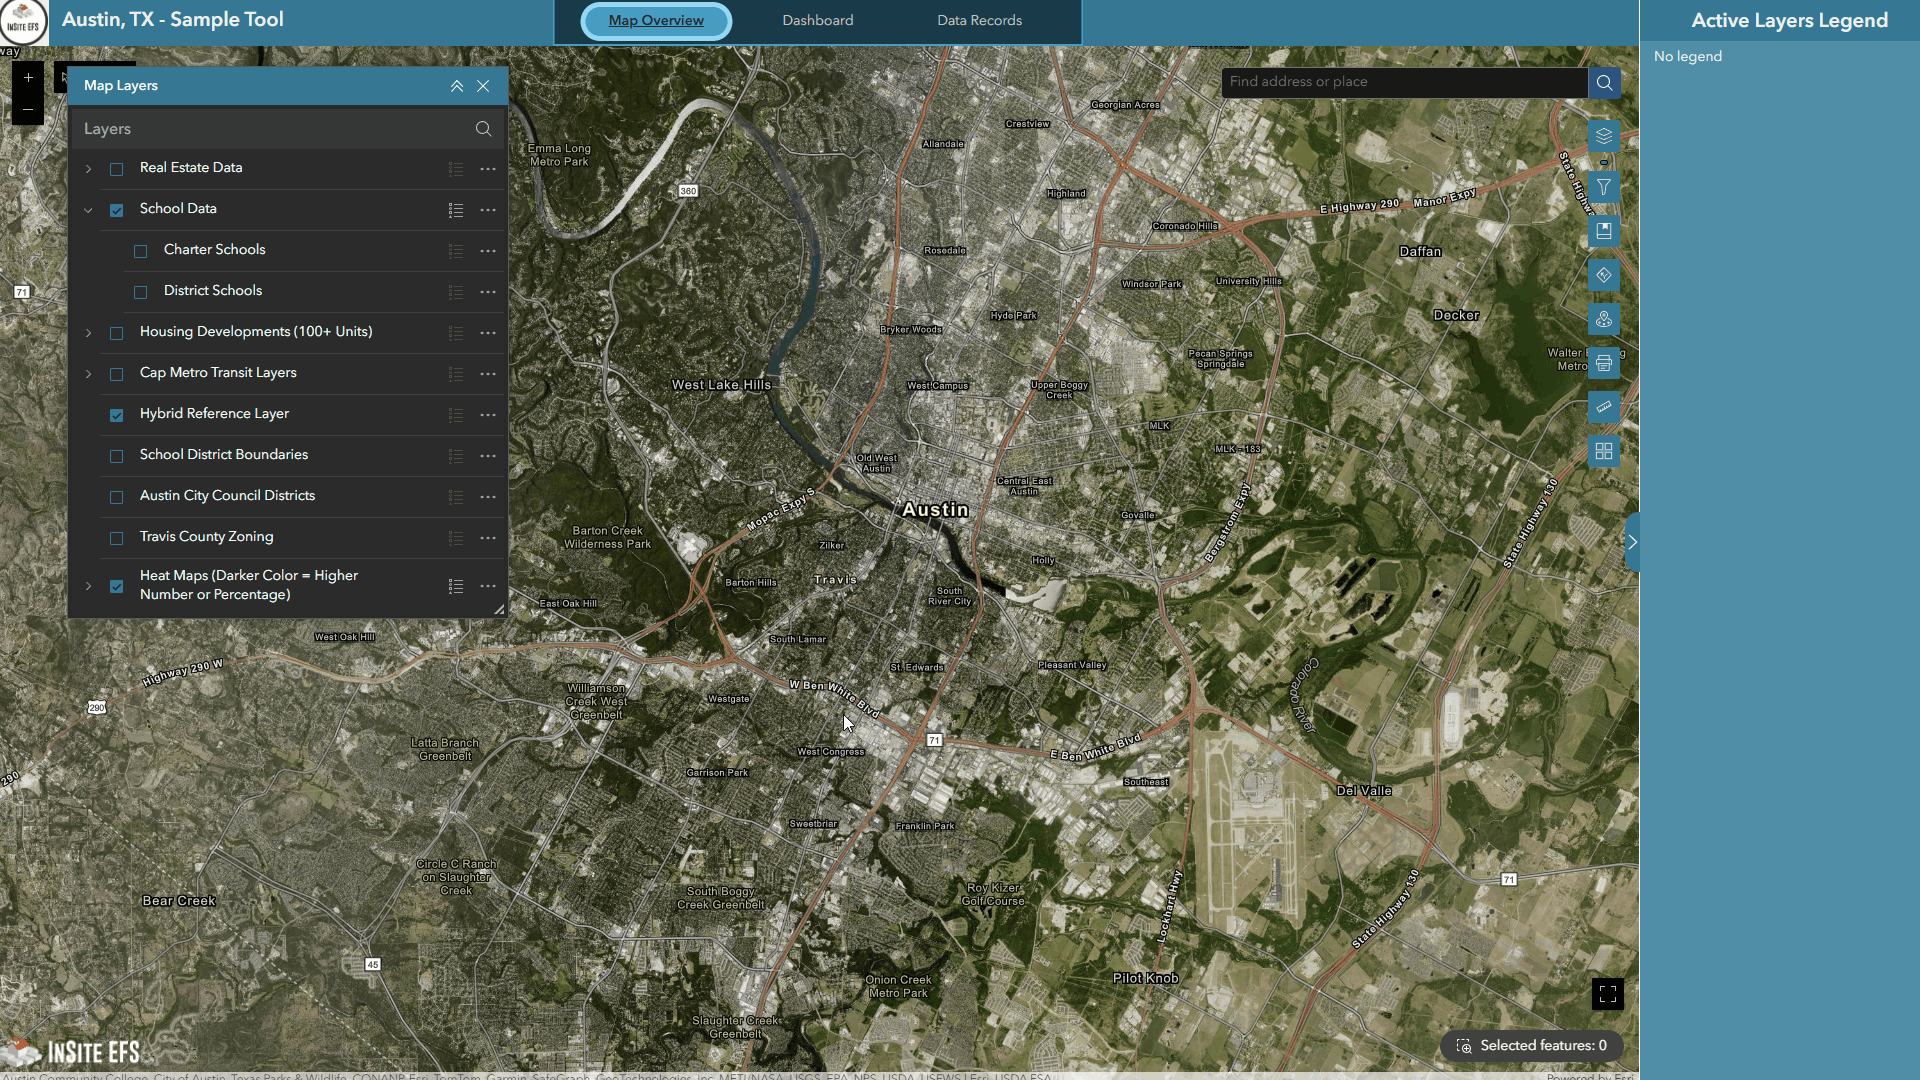Switch to the Map Overview tab
The width and height of the screenshot is (1920, 1080).
coord(656,21)
